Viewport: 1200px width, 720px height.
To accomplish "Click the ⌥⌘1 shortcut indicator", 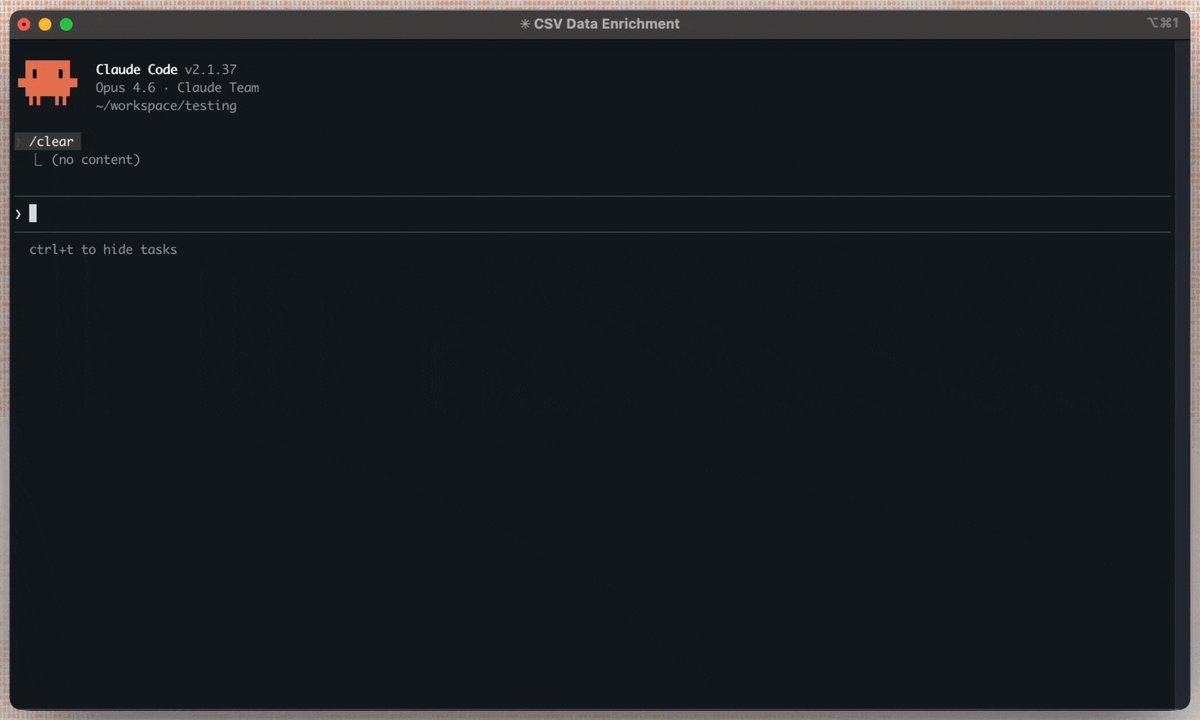I will (x=1163, y=22).
